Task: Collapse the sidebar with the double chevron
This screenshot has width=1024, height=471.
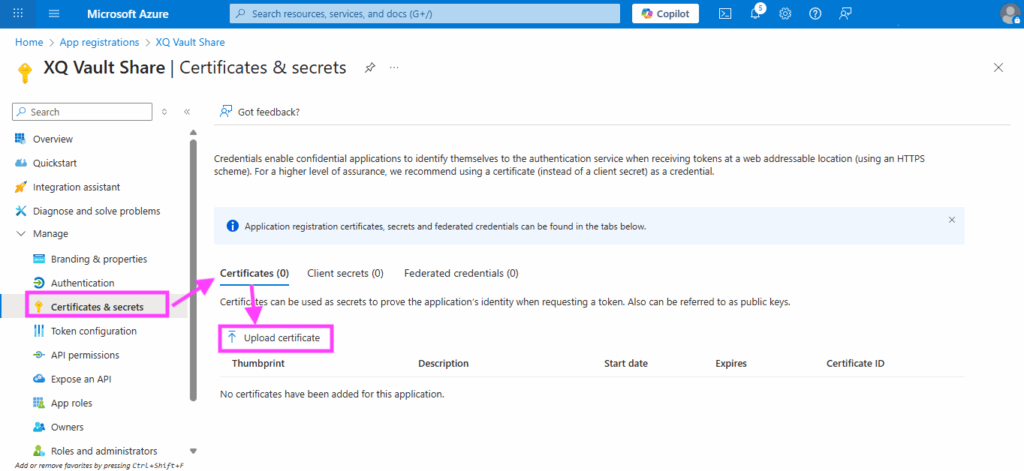Action: coord(187,112)
